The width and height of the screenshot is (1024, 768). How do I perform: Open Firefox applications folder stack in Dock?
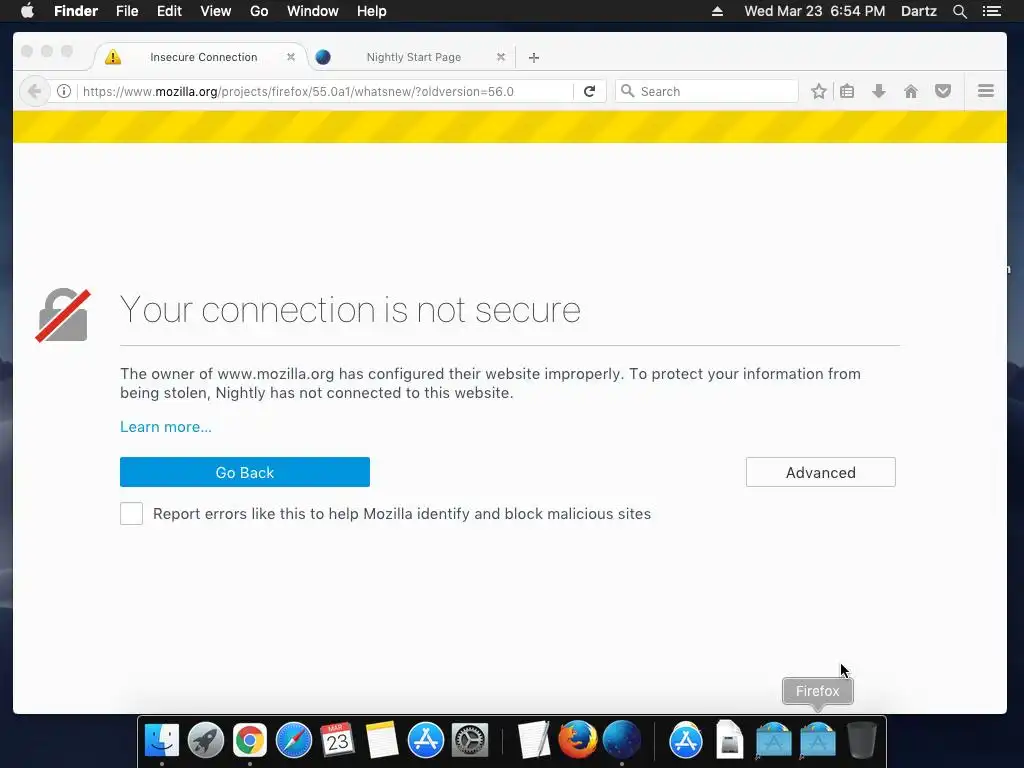(x=818, y=741)
